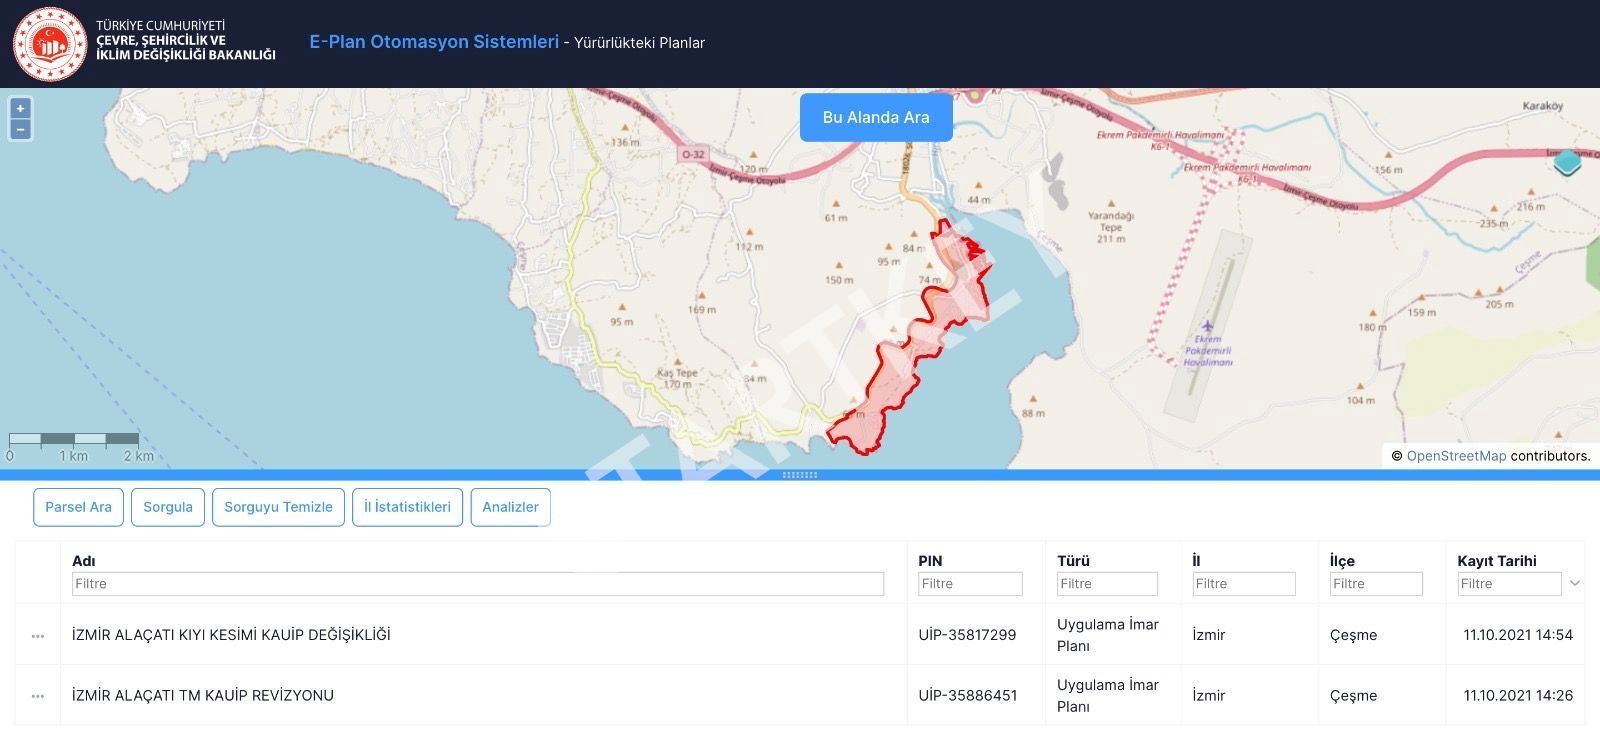The width and height of the screenshot is (1600, 750).
Task: Click the Adı column filter field
Action: pos(477,584)
